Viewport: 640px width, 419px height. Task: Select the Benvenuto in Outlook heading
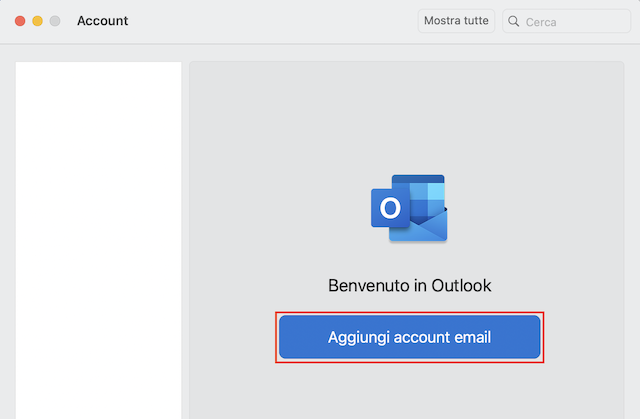[x=409, y=286]
